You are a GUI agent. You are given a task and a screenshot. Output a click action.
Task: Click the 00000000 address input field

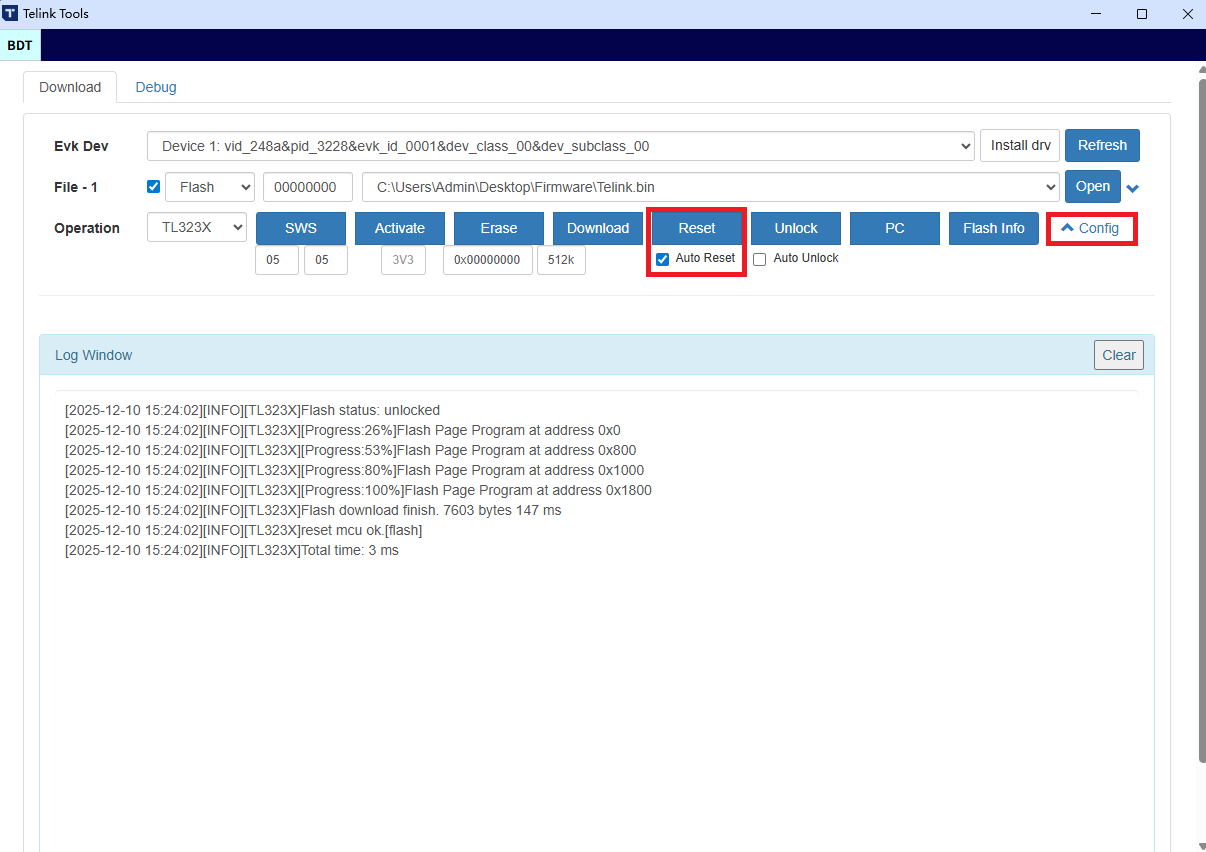tap(307, 187)
